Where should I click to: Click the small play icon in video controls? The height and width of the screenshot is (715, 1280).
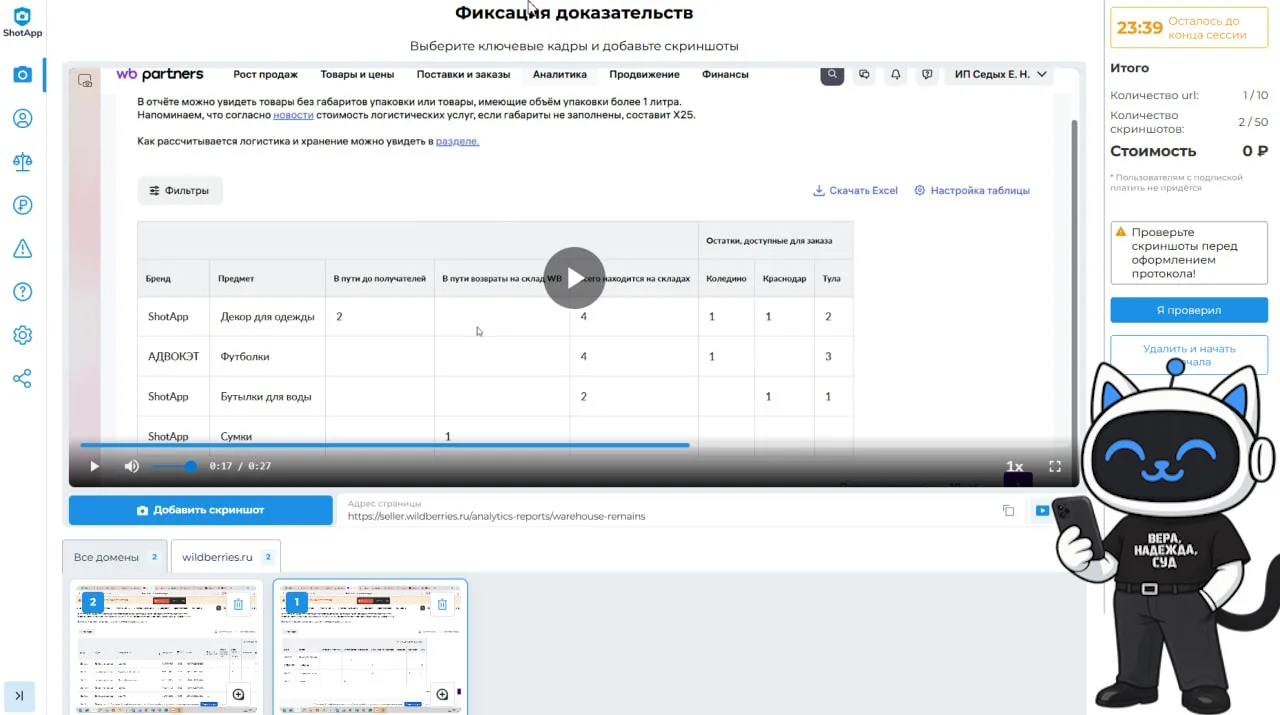click(x=94, y=466)
